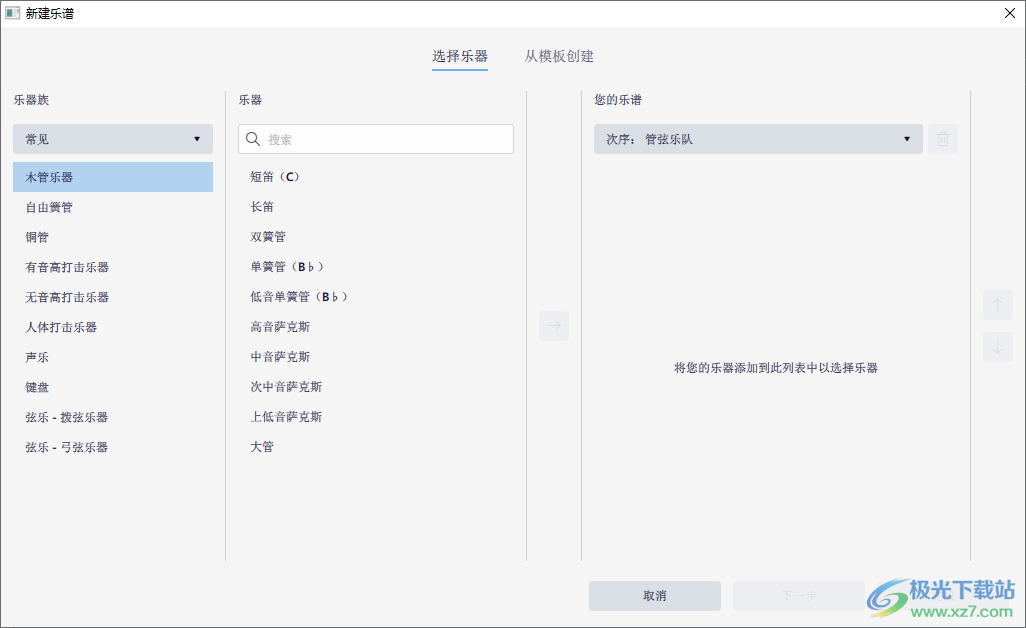Screen dimensions: 1026x628
Task: Open the 常见 instrument family filter dropdown
Action: [x=112, y=139]
